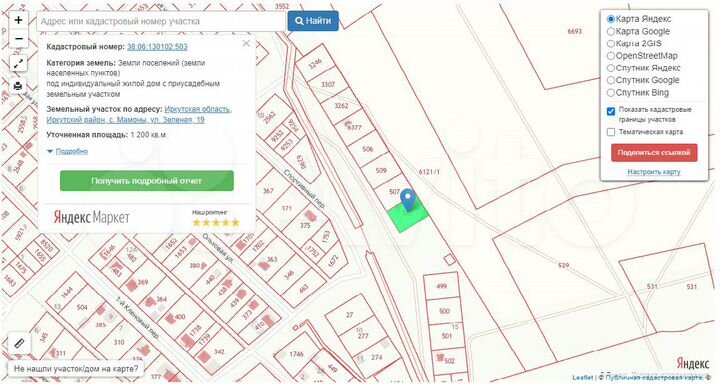Zoom out with the minus button
Image resolution: width=720 pixels, height=384 pixels.
click(18, 39)
